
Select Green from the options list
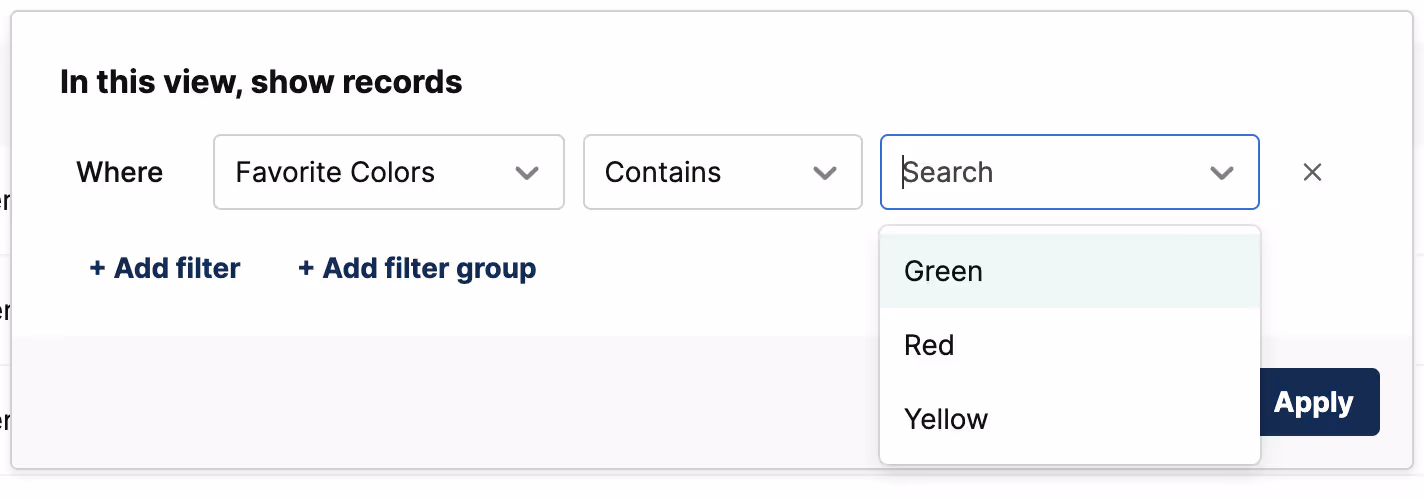(943, 271)
